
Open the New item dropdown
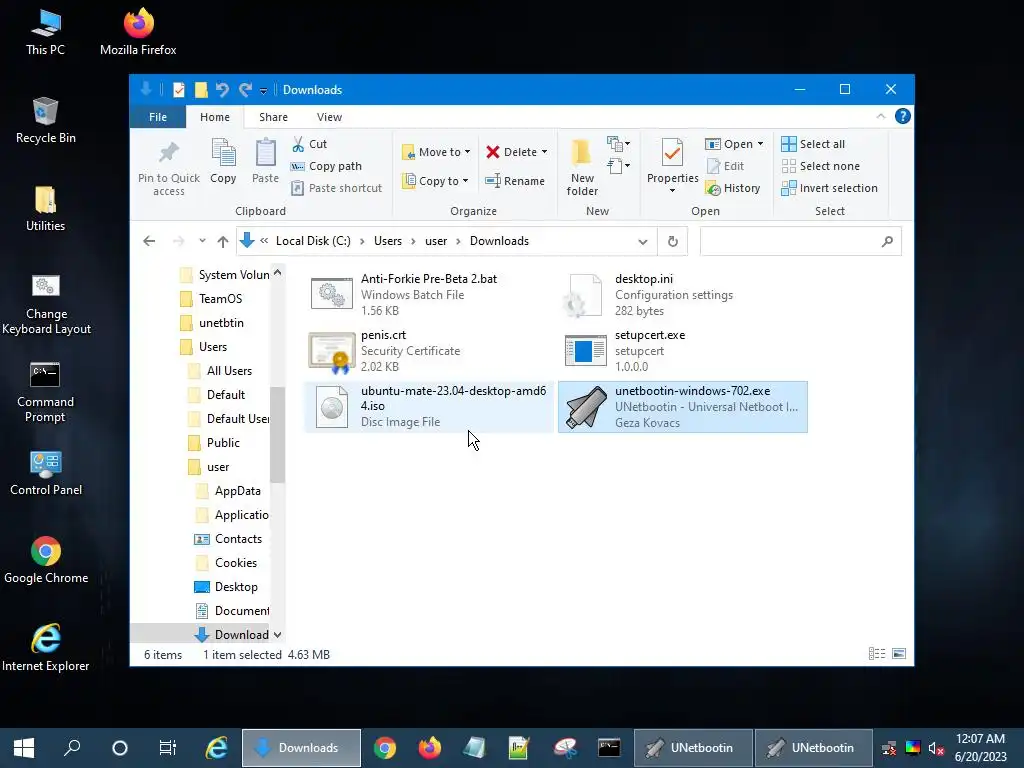618,143
